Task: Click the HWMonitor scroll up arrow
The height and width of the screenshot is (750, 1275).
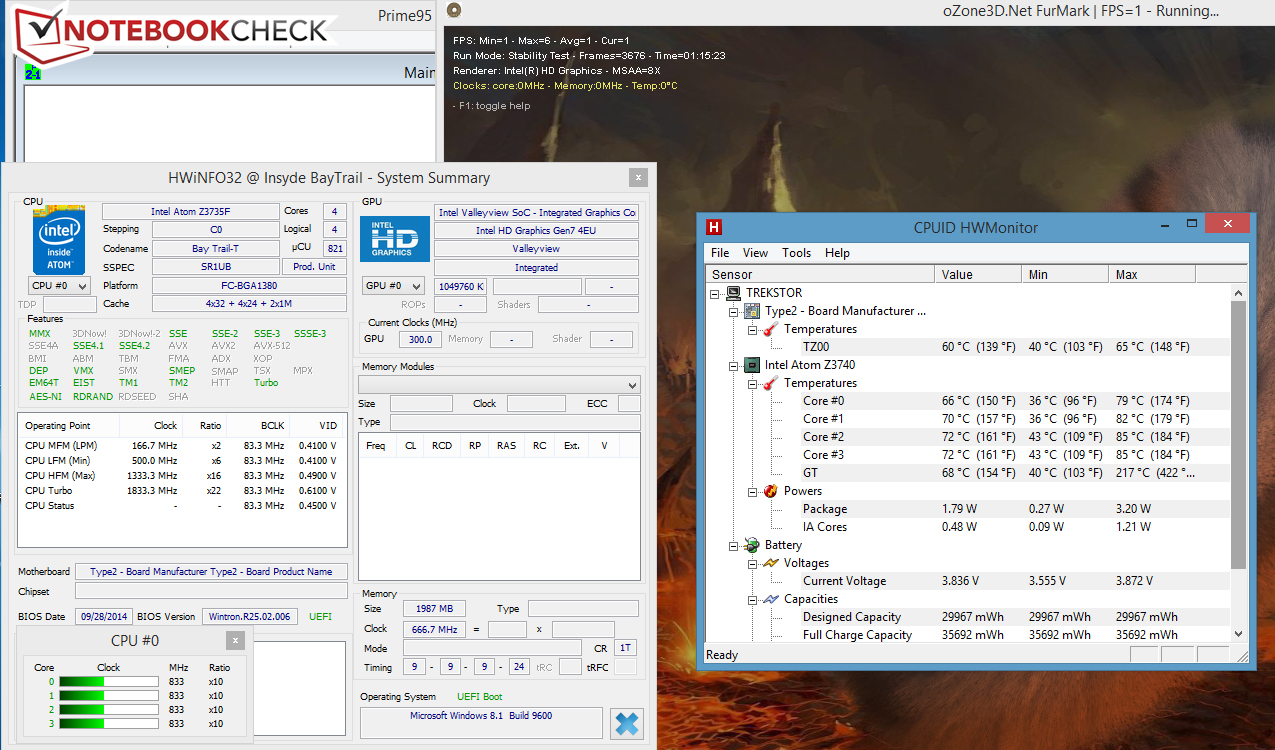Action: [x=1239, y=293]
